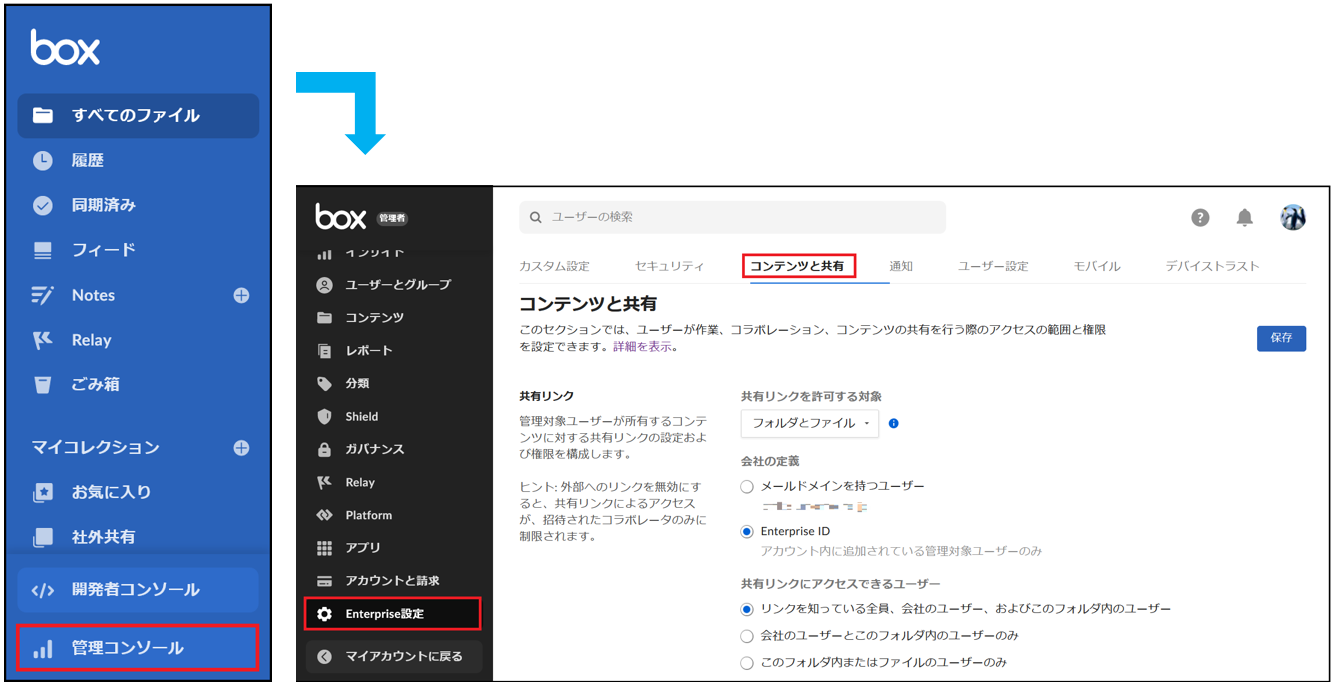Screen dimensions: 1335x687
Task: Click the 管理コンソール label in blue sidebar
Action: pyautogui.click(x=127, y=649)
